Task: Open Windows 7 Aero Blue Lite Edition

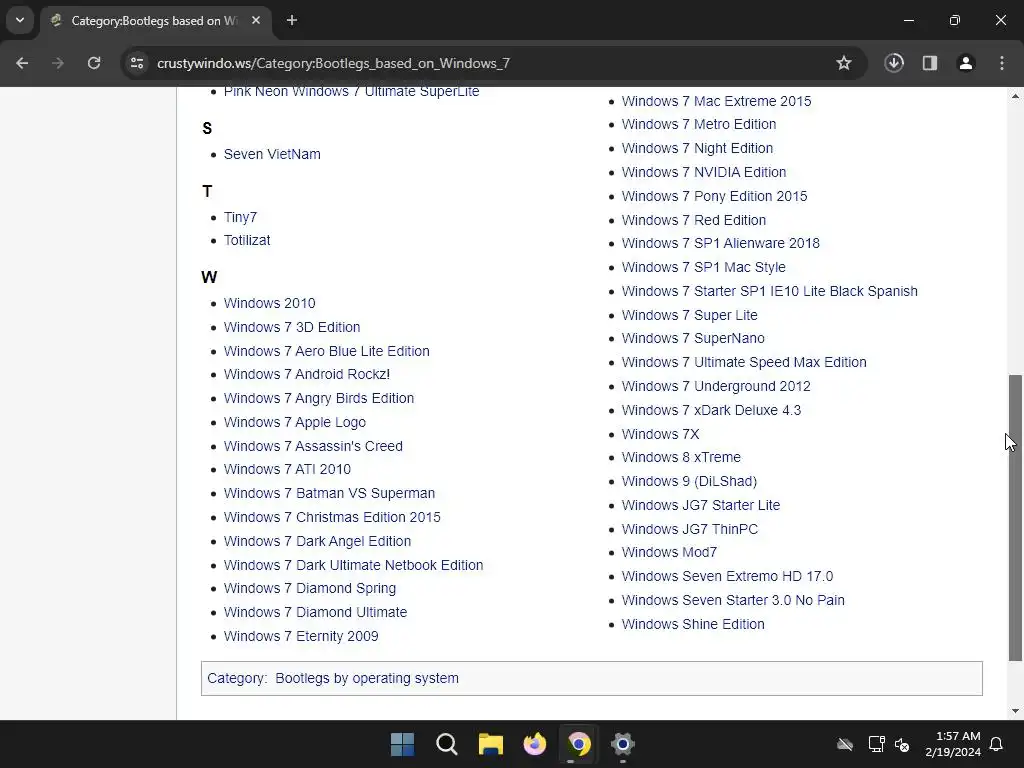Action: [327, 351]
